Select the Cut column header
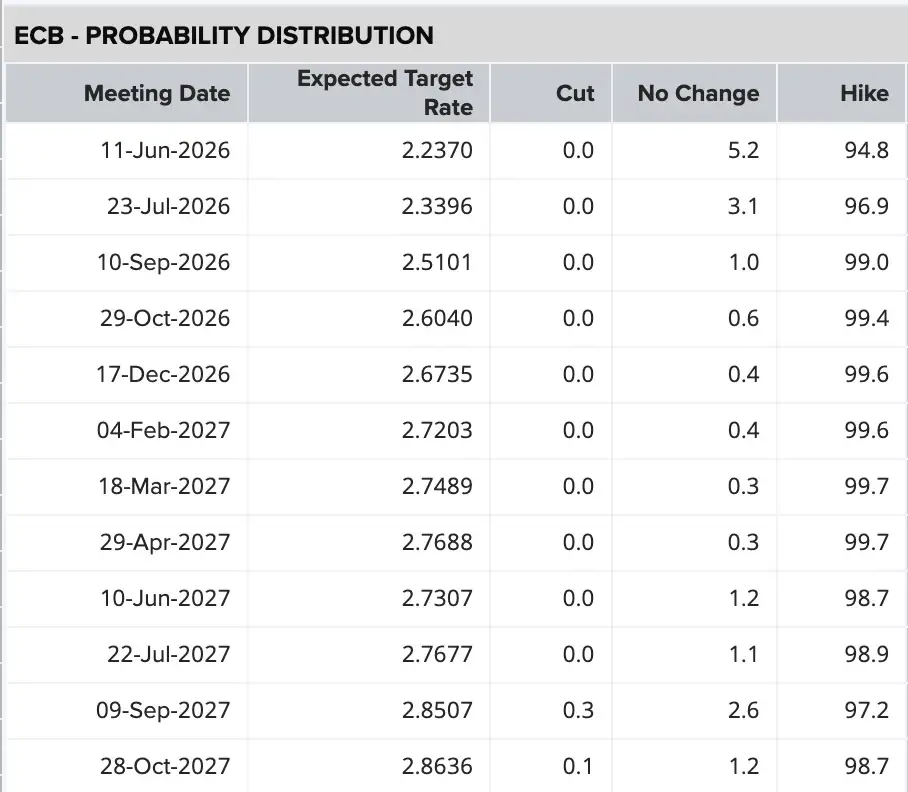This screenshot has height=792, width=908. tap(551, 93)
